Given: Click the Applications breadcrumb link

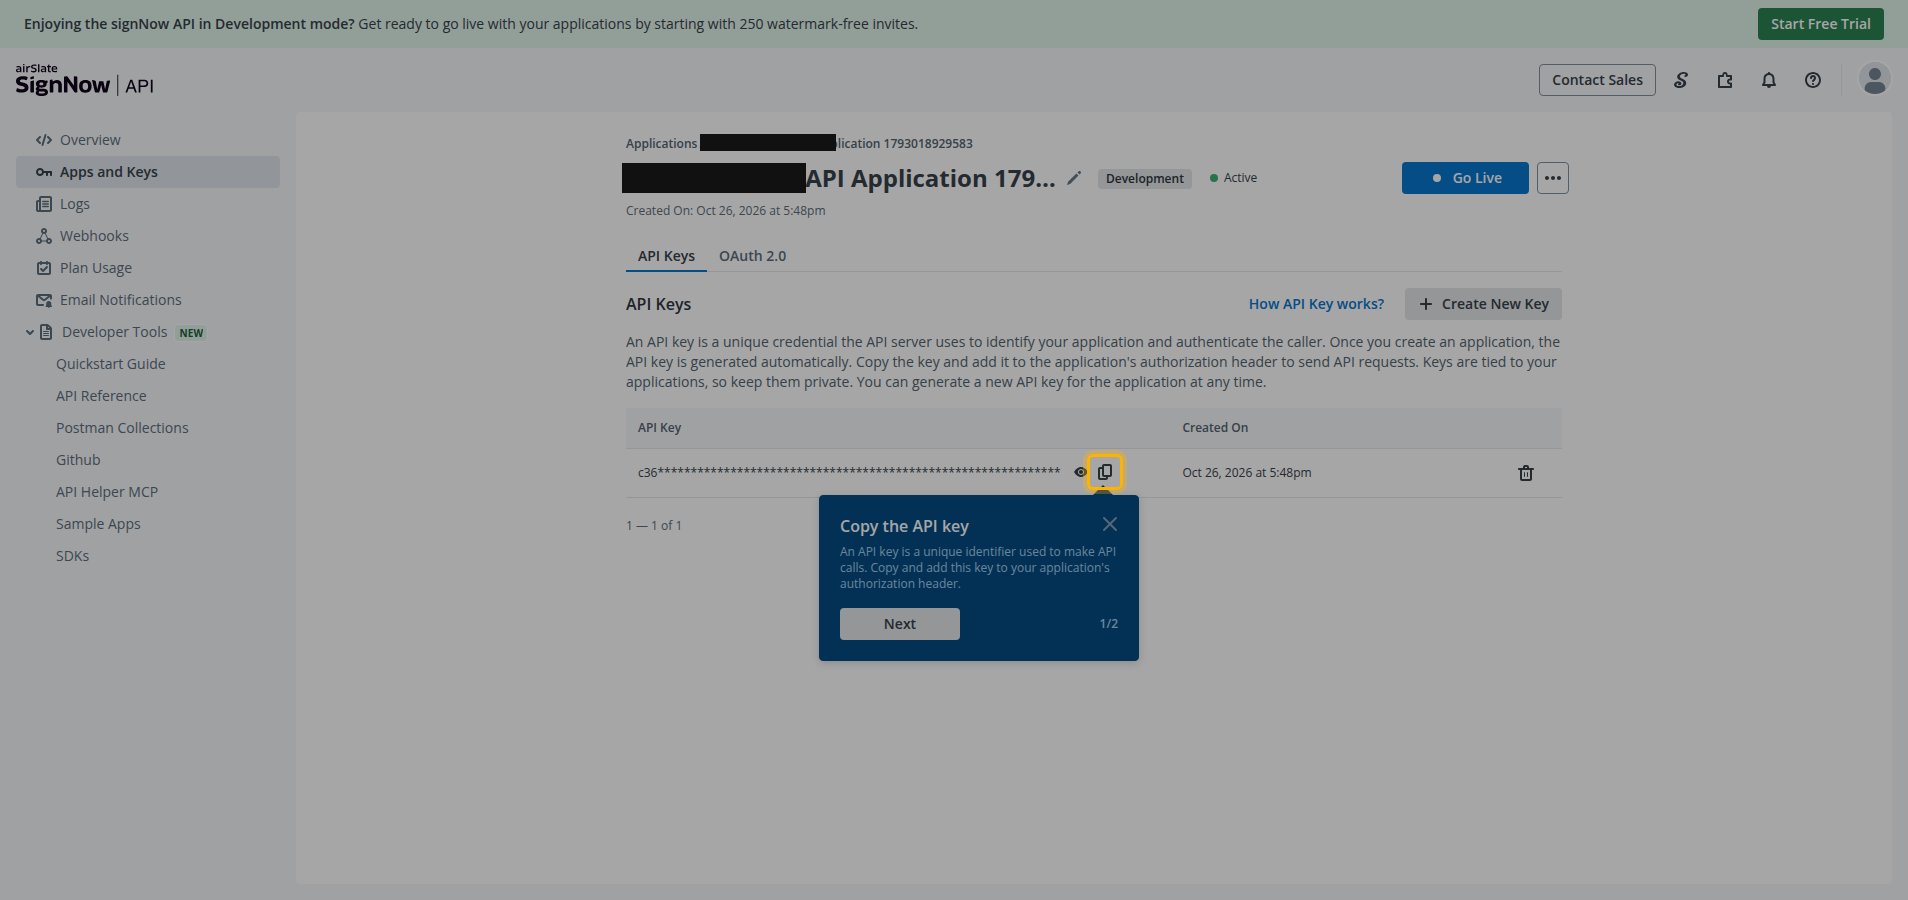Looking at the screenshot, I should pyautogui.click(x=661, y=144).
